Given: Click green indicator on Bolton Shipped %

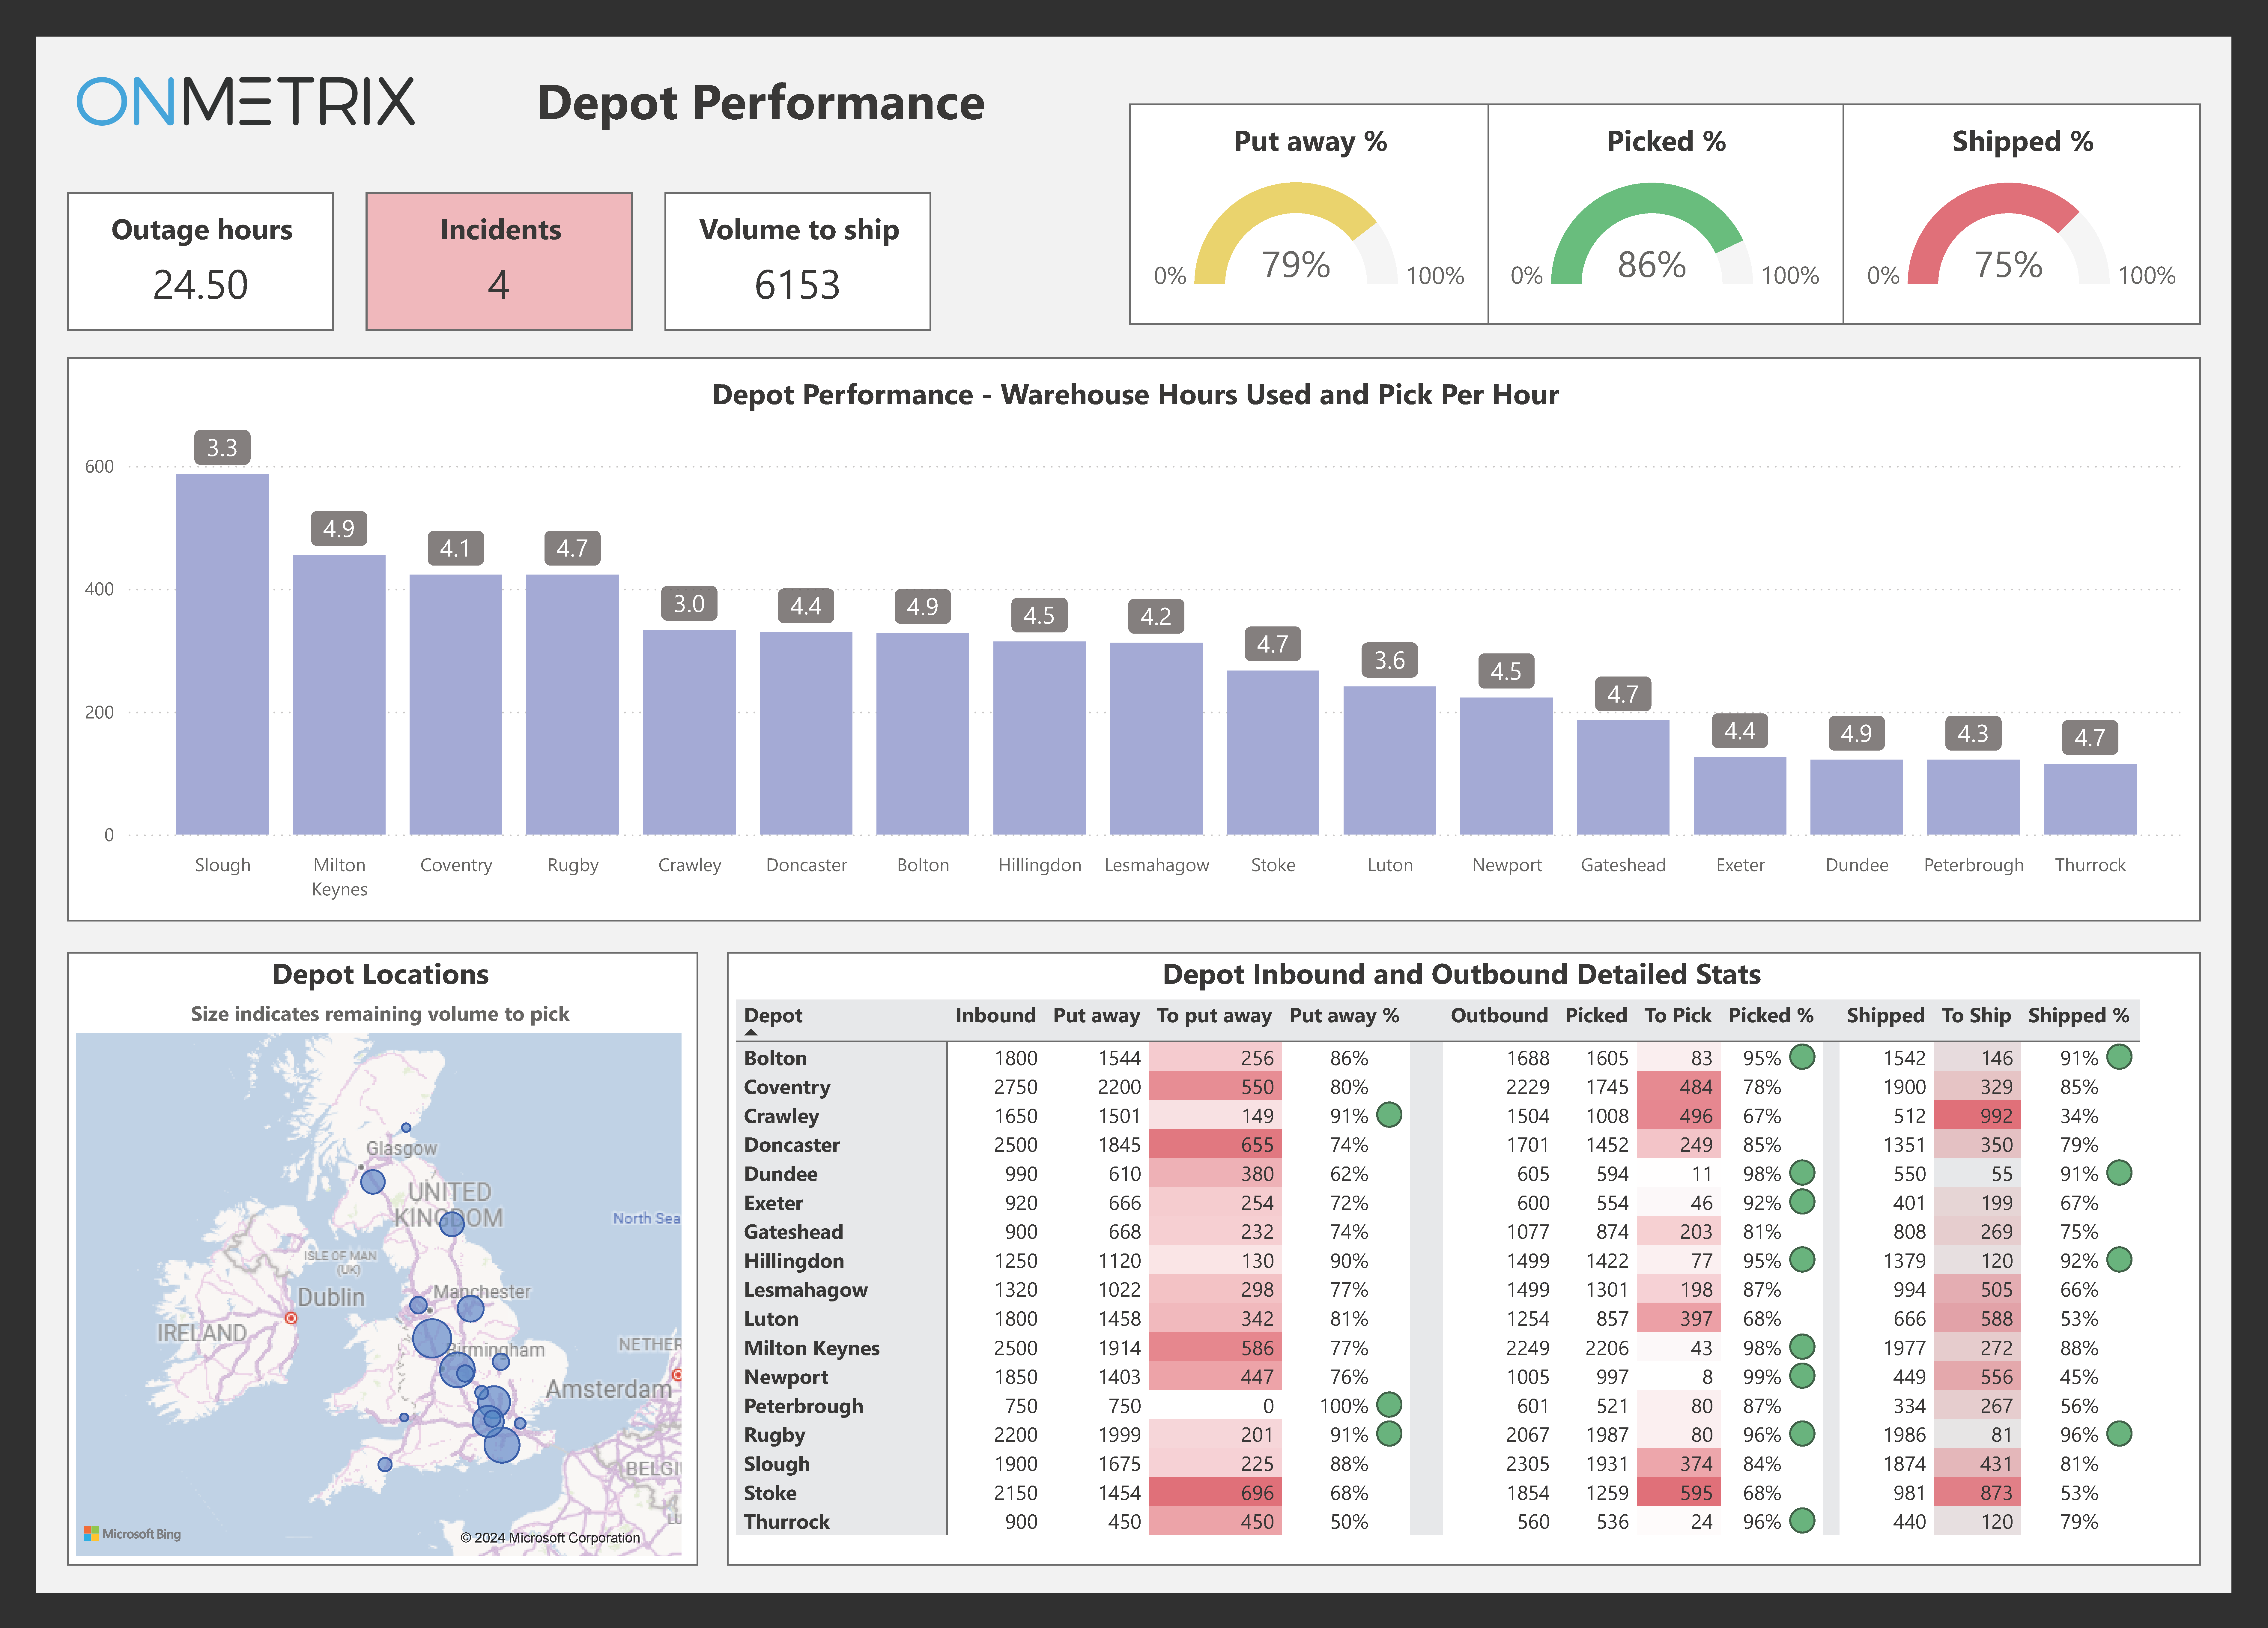Looking at the screenshot, I should (x=2119, y=1057).
